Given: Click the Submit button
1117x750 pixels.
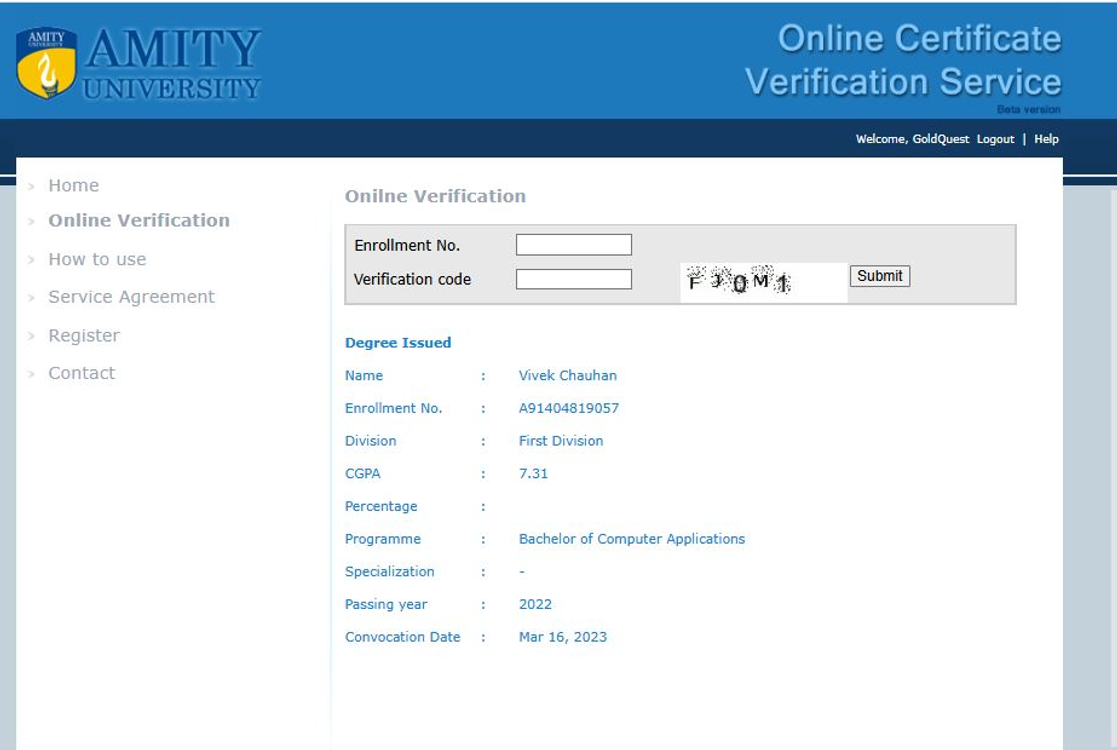Looking at the screenshot, I should 879,276.
